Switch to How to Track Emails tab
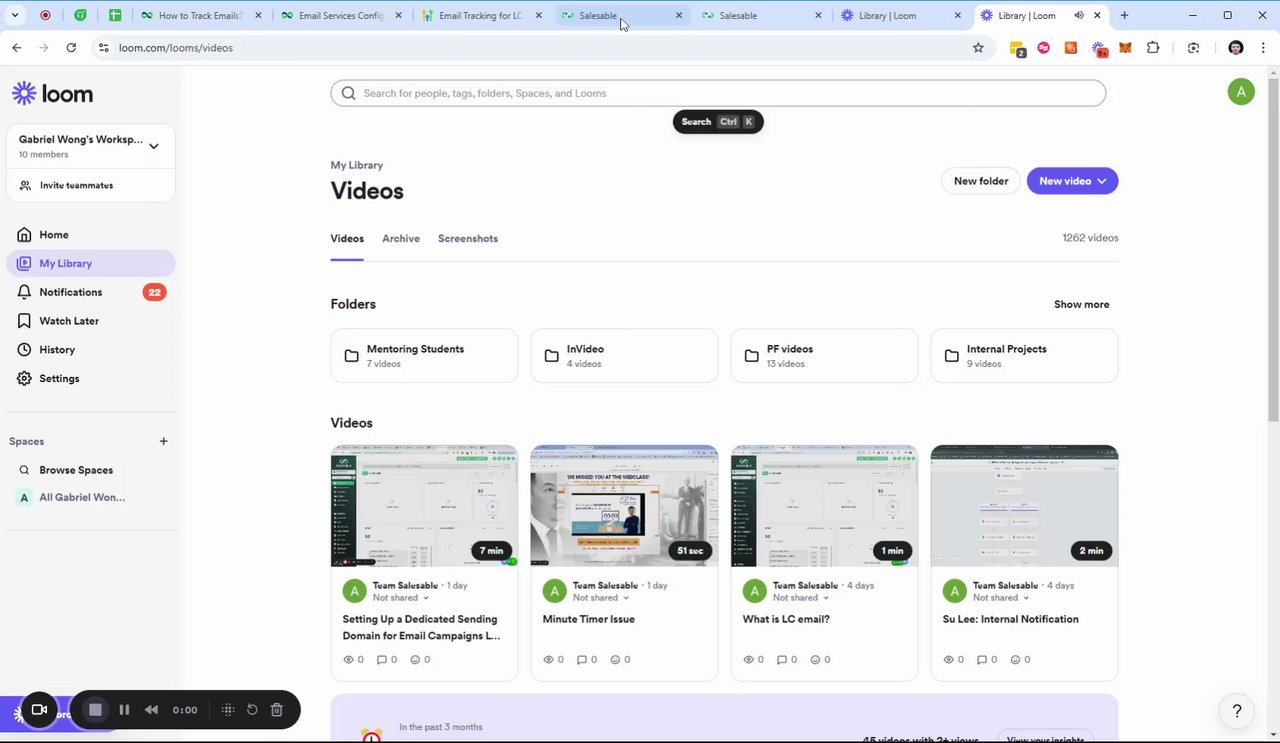This screenshot has height=743, width=1280. pos(200,15)
